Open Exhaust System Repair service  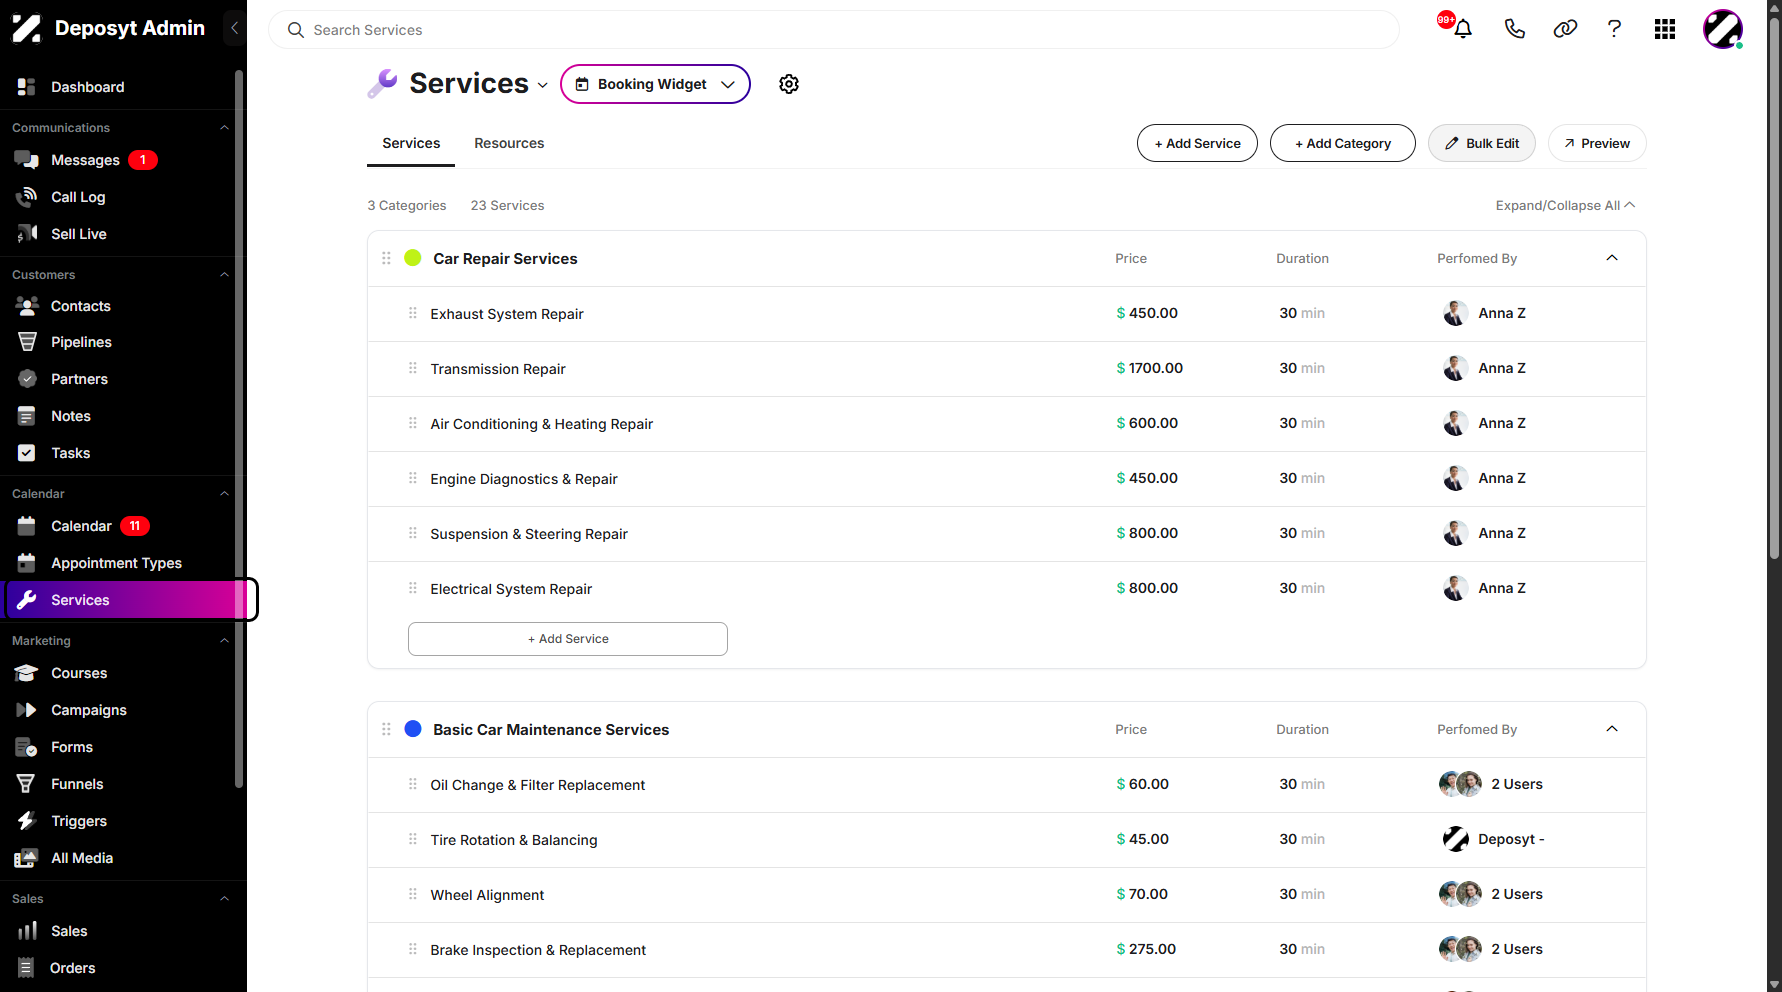click(x=507, y=314)
